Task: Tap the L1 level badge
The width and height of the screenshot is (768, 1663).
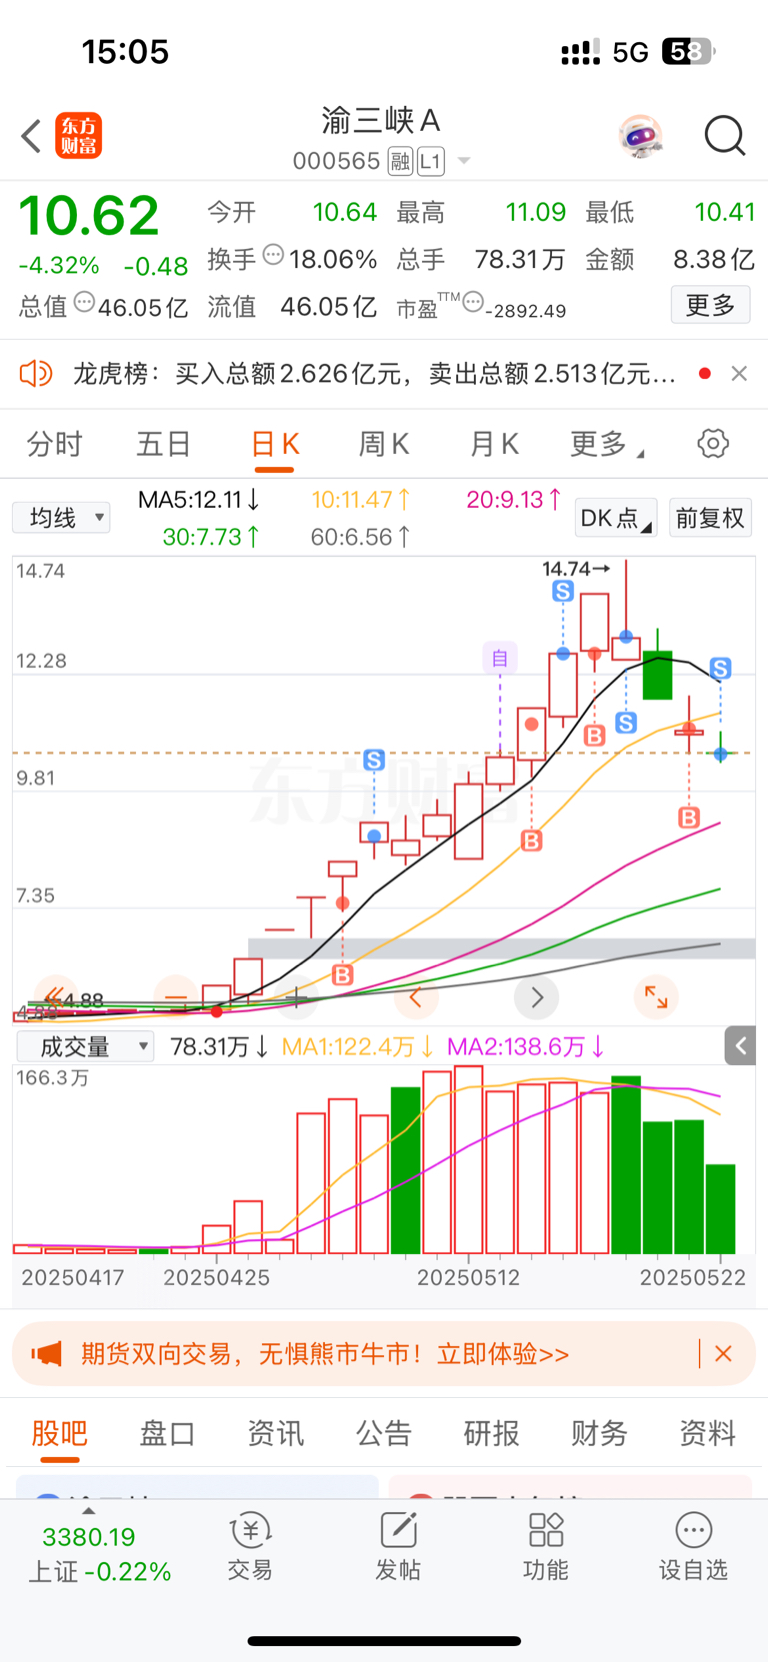Action: 430,161
